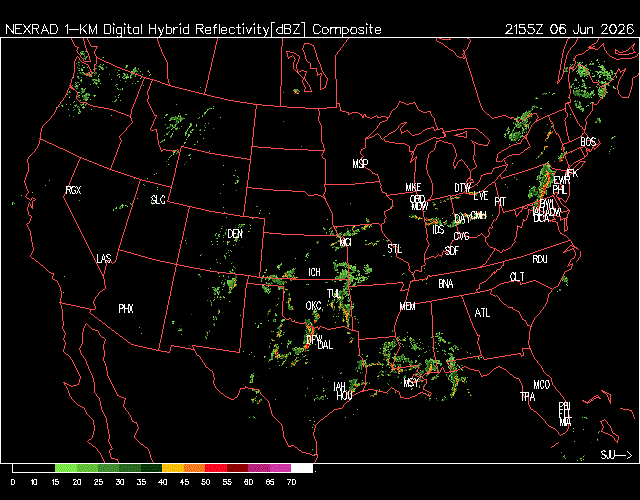The height and width of the screenshot is (500, 640).
Task: Click the legend value 40
Action: coord(162,482)
